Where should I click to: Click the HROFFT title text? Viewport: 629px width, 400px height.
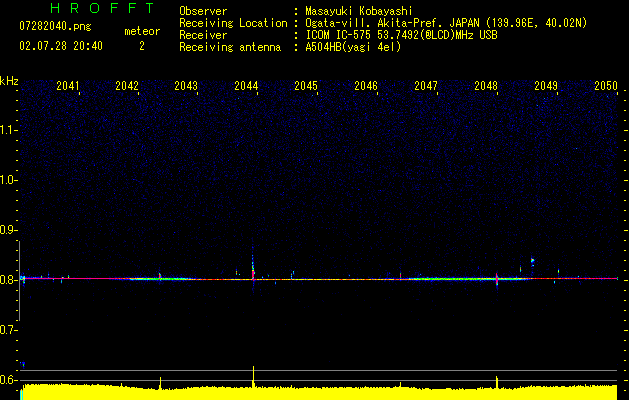[102, 8]
